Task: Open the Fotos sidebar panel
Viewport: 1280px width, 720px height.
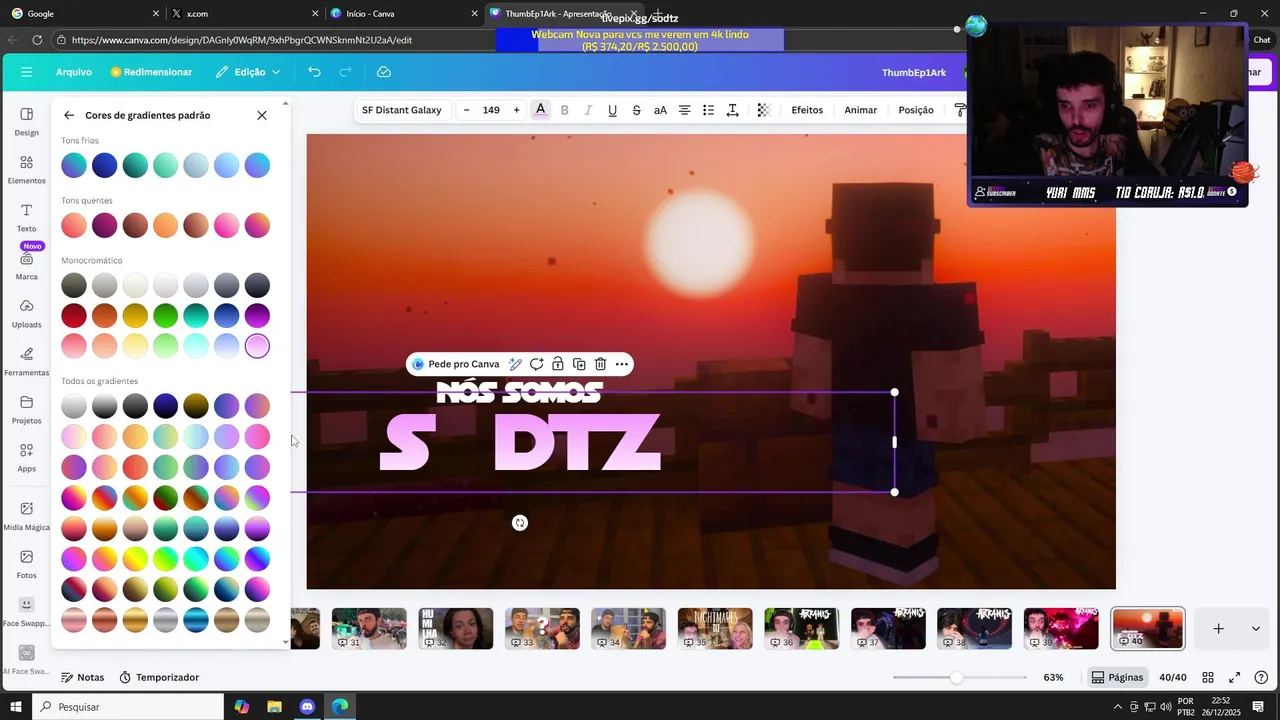Action: pyautogui.click(x=26, y=564)
